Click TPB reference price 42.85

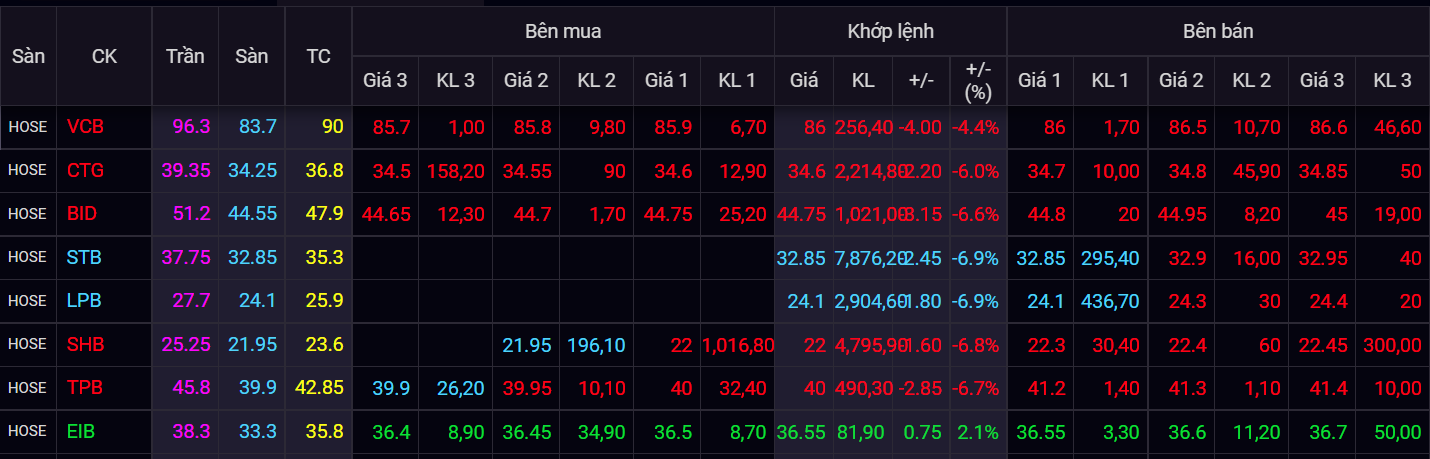point(320,388)
